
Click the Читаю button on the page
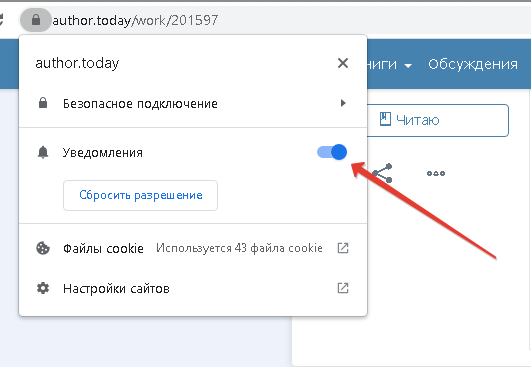438,121
